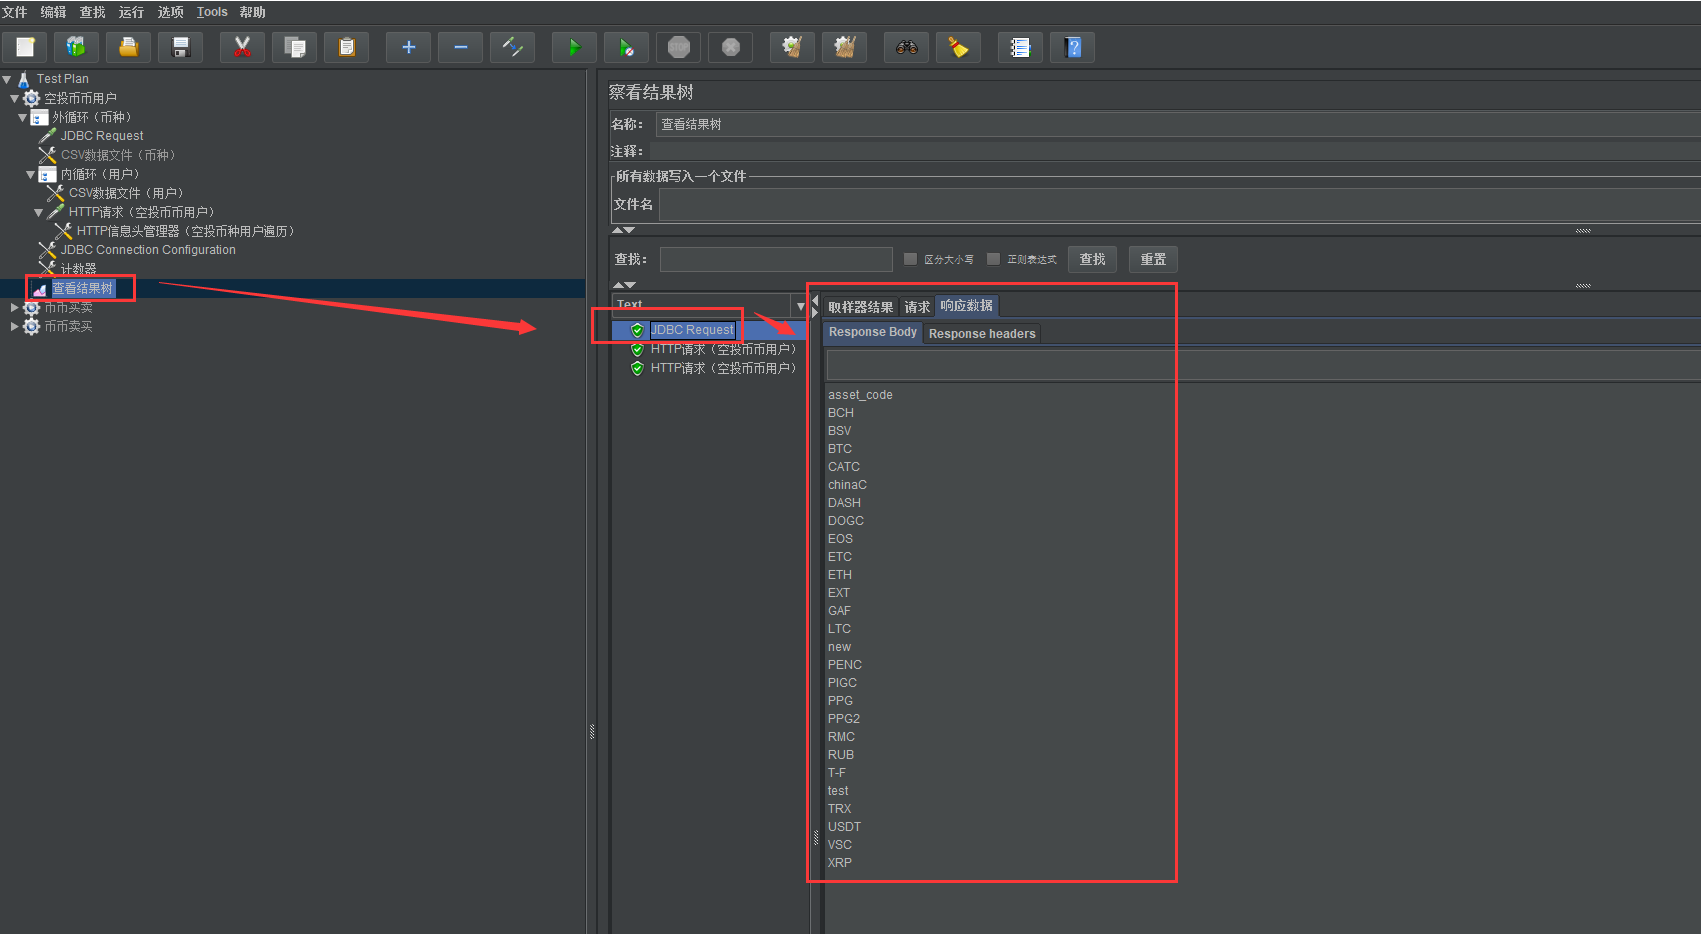Collapse the 外循环（币种） controller

click(22, 117)
